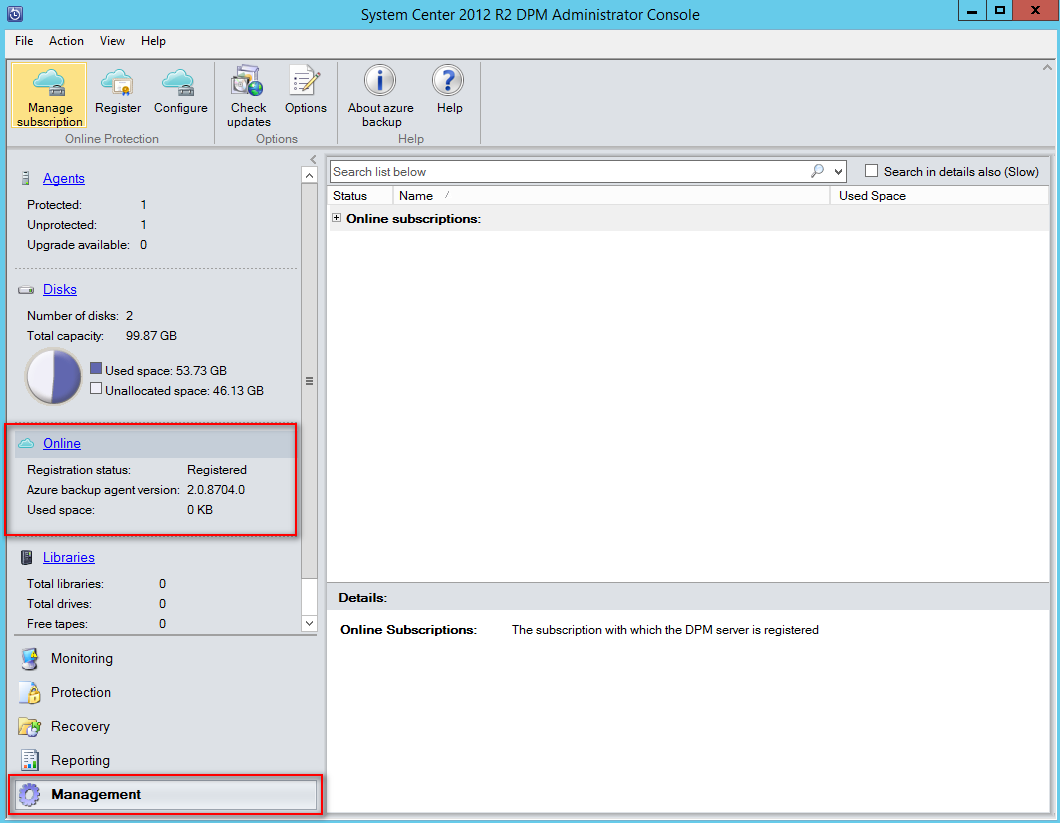Viewport: 1060px width, 823px height.
Task: Open the search box dropdown arrow
Action: click(838, 172)
